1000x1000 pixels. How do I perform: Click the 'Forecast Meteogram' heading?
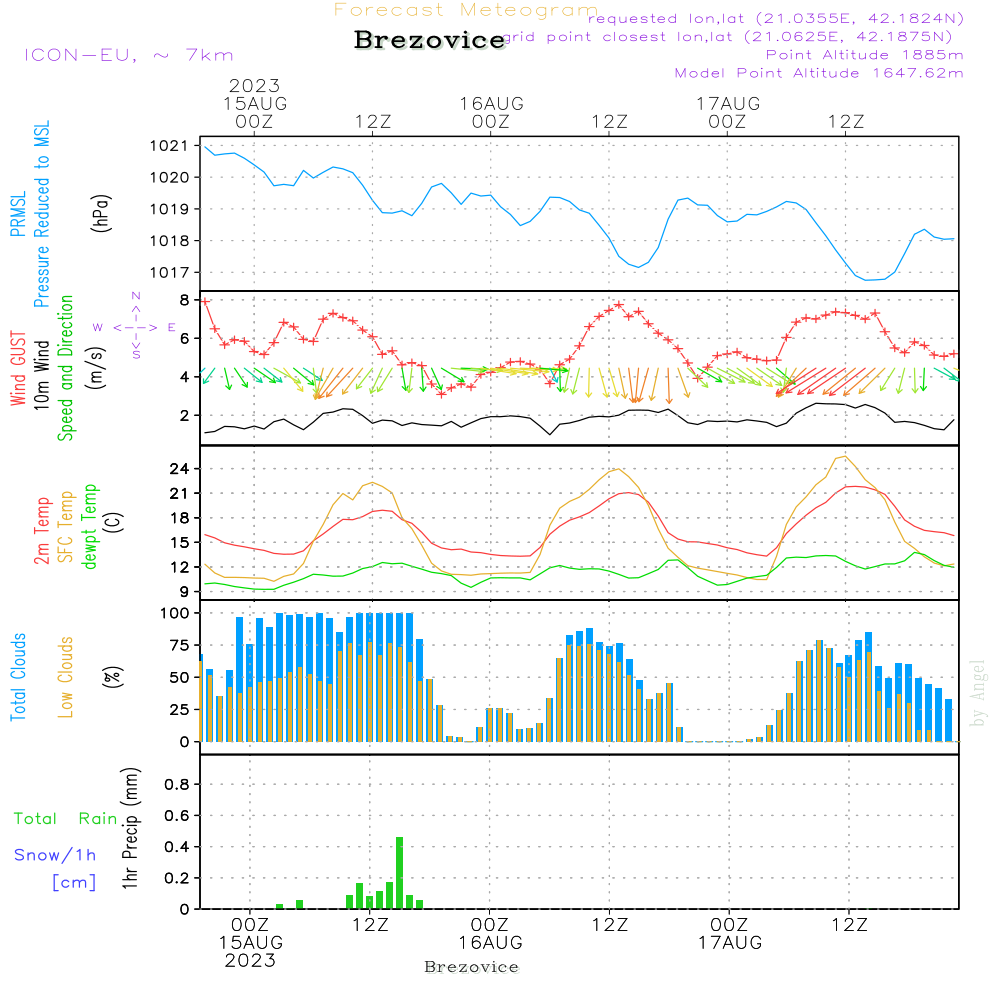click(466, 10)
